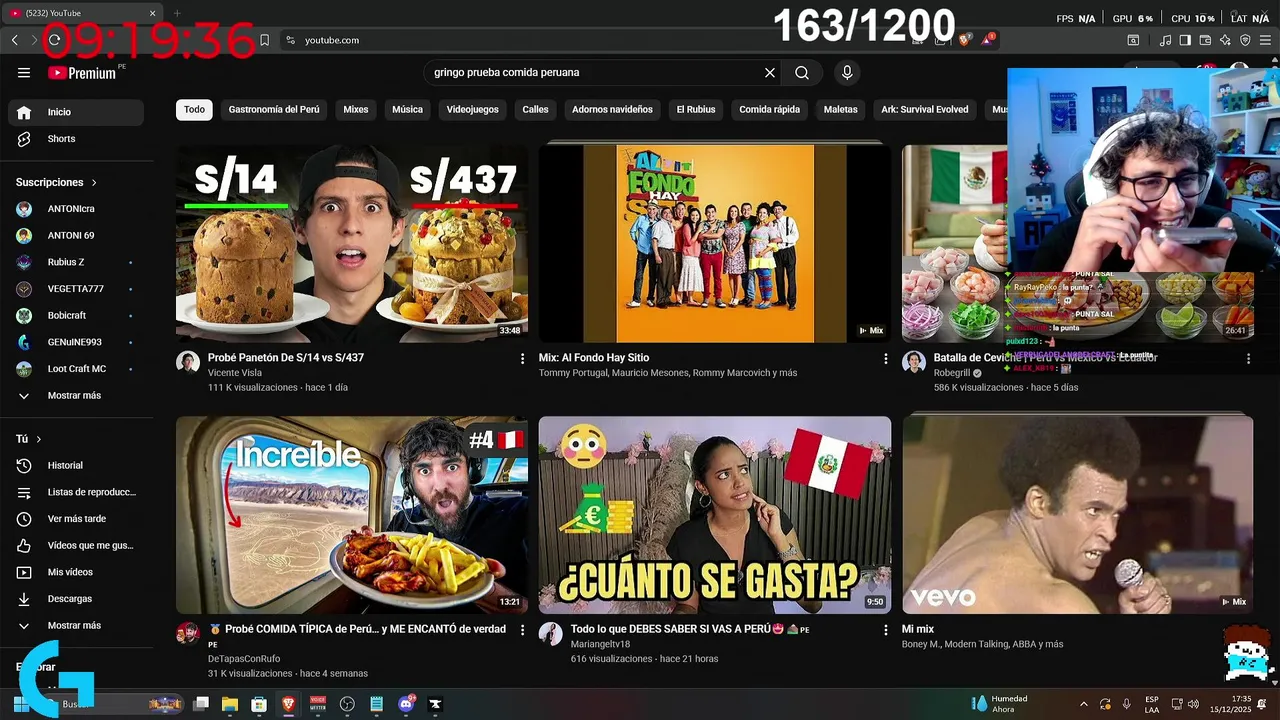Open Brave Rewards triangle icon
1280x720 pixels.
[988, 40]
